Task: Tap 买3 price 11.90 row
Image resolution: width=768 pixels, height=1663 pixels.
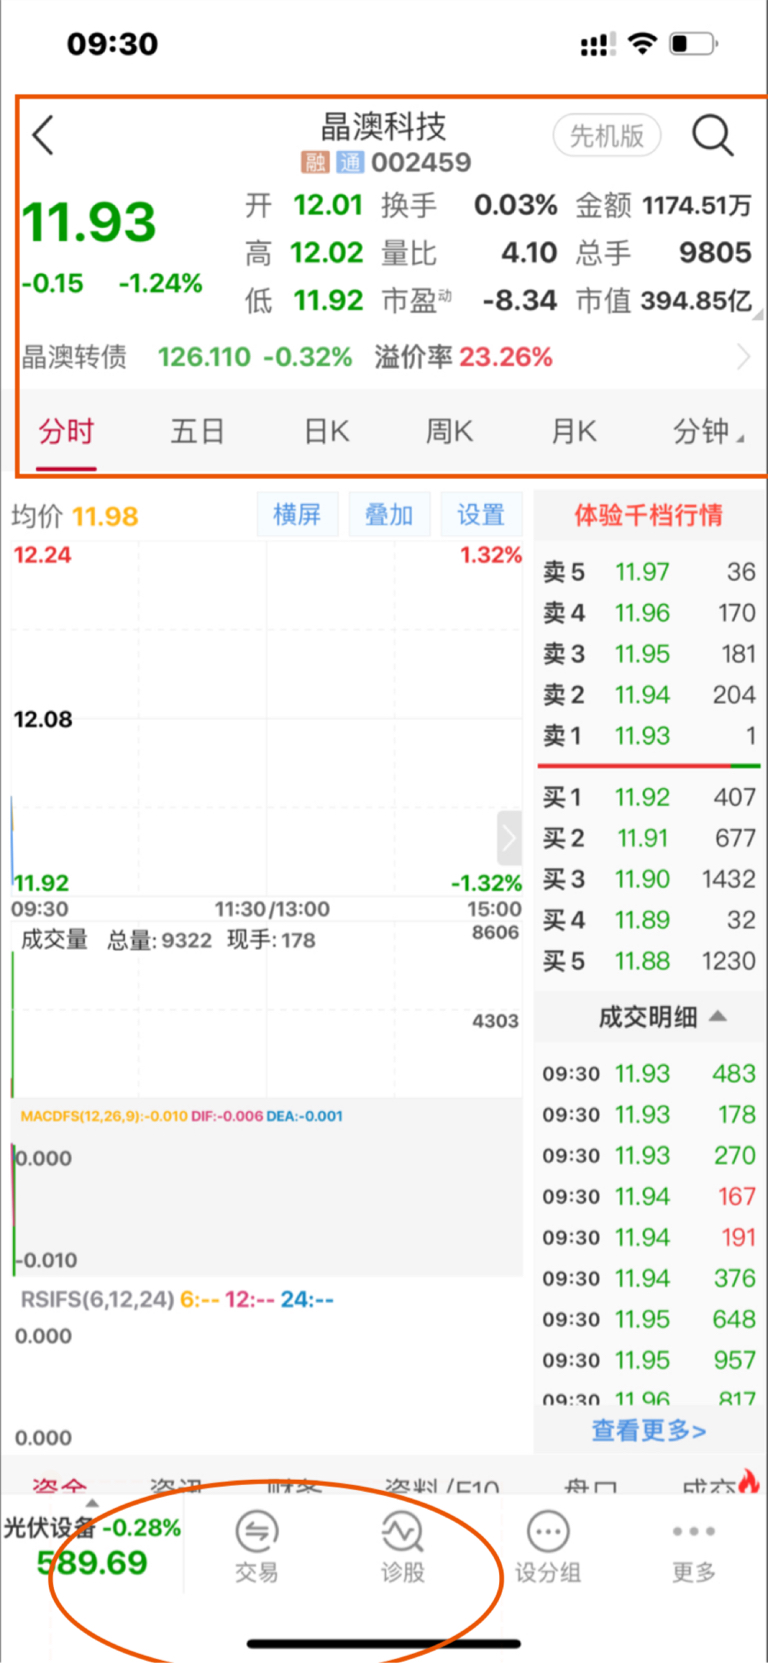Action: pyautogui.click(x=649, y=879)
